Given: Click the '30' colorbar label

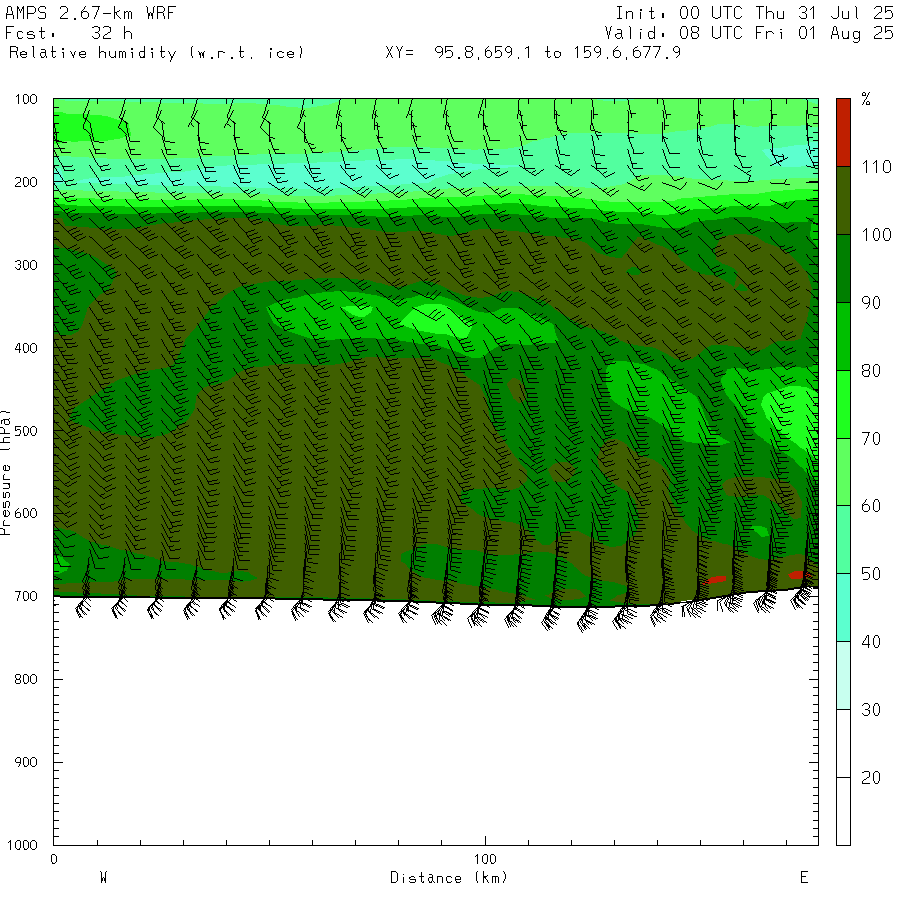Looking at the screenshot, I should tap(871, 710).
